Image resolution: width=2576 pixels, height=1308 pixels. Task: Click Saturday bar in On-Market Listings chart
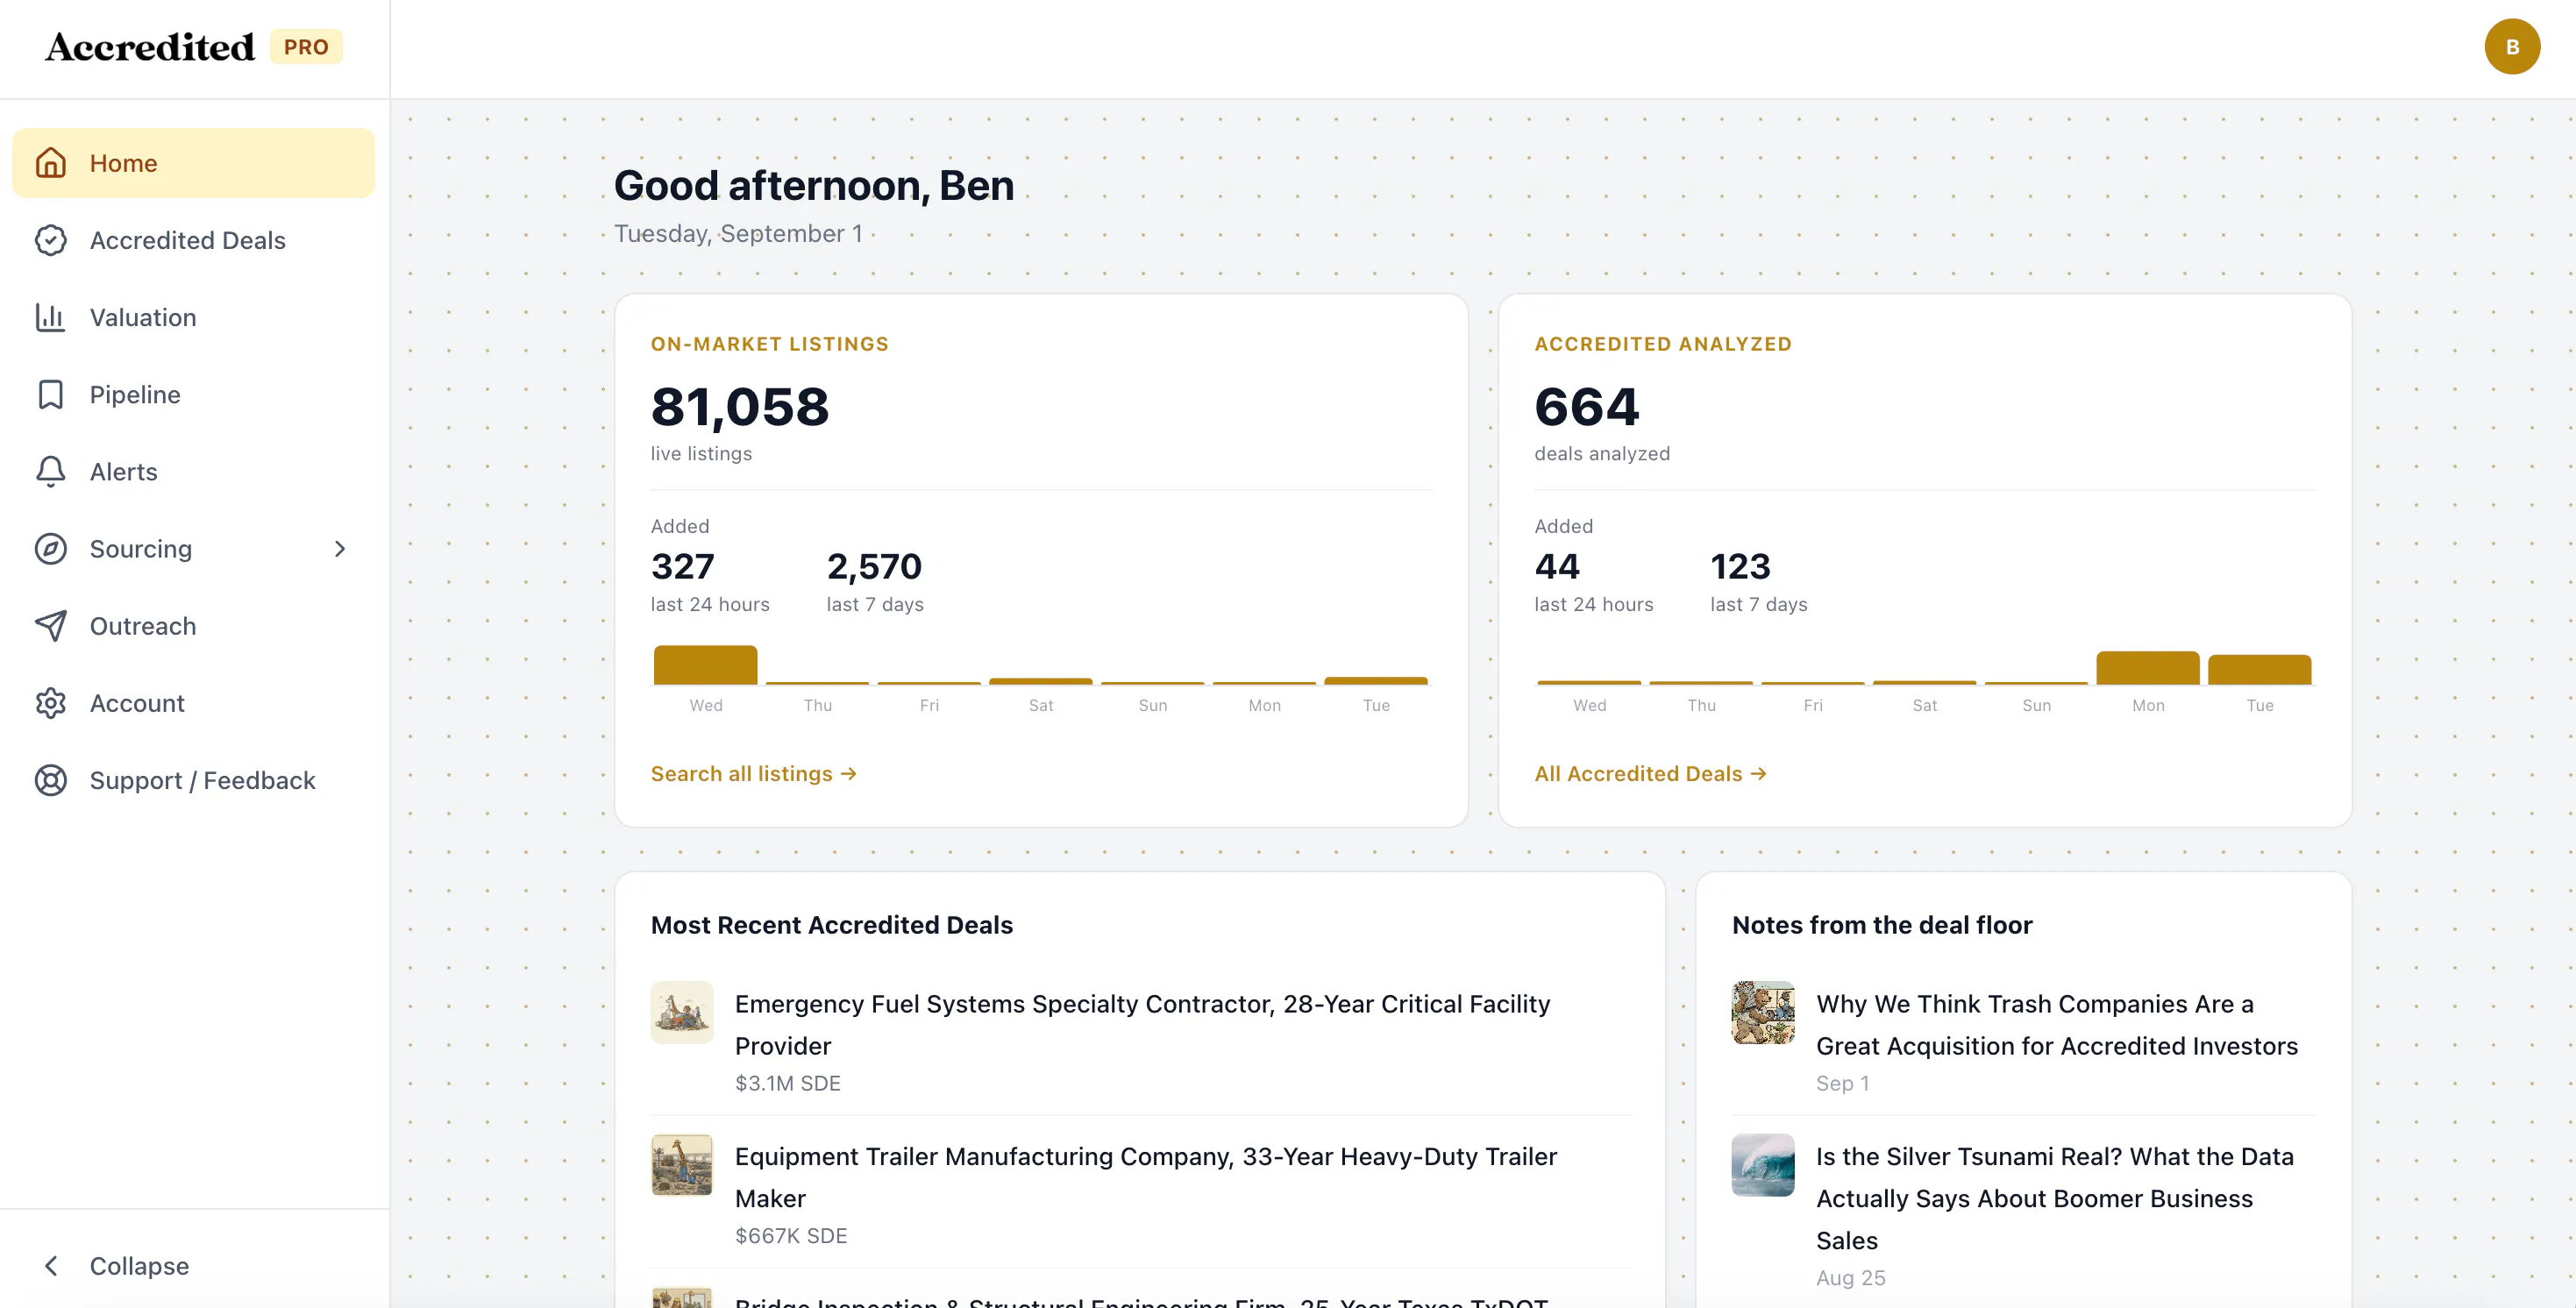[x=1040, y=681]
